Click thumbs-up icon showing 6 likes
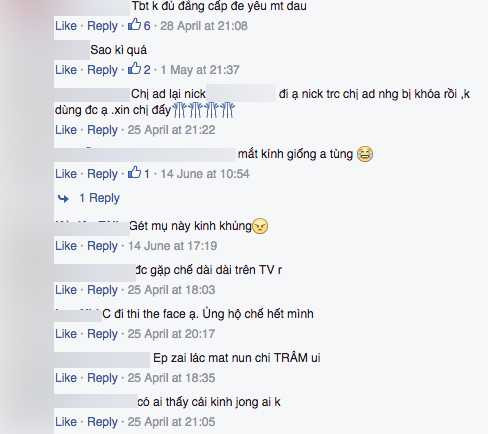Screen dimensions: 488x434 pos(135,24)
